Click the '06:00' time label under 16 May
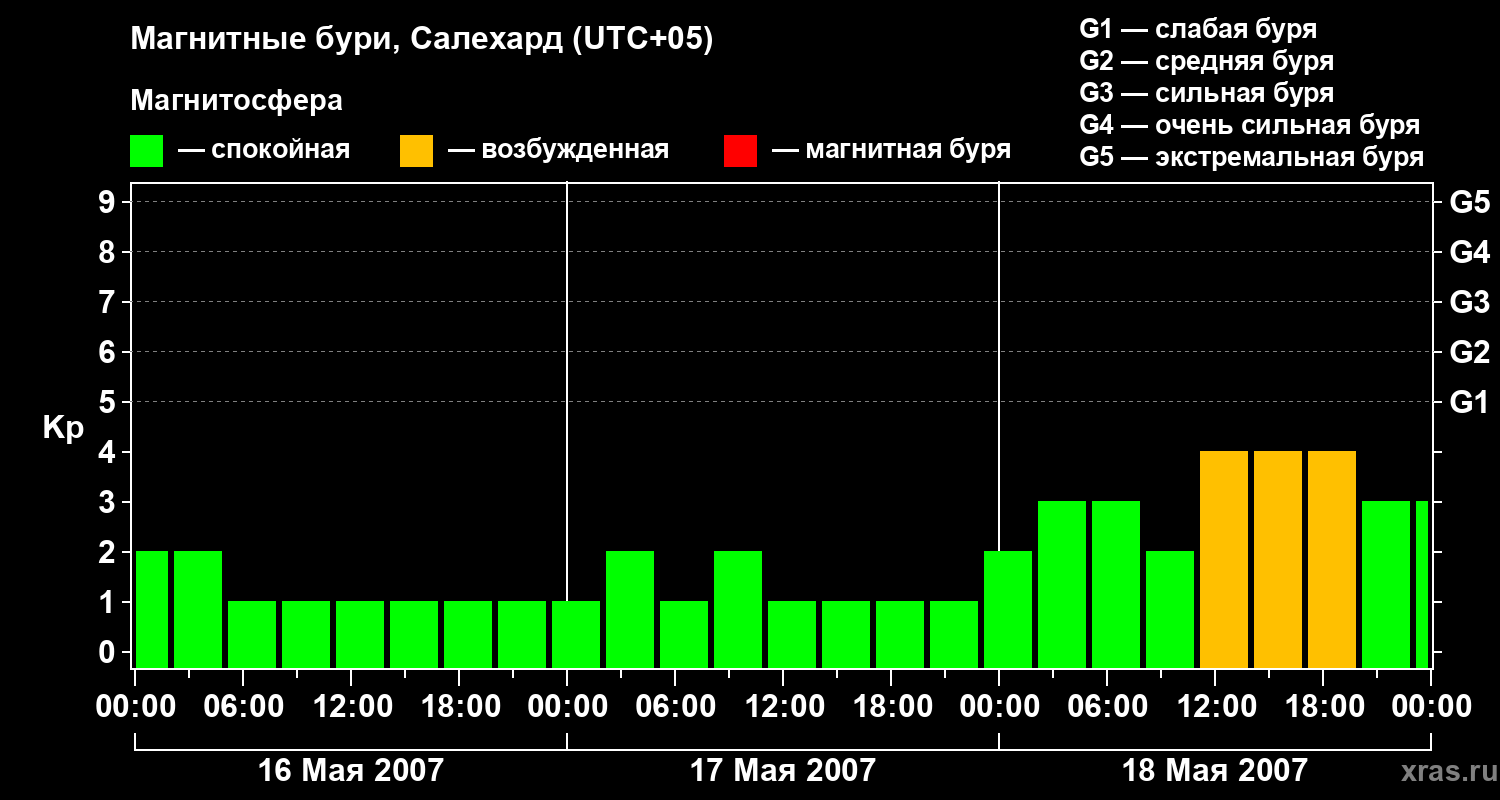This screenshot has height=800, width=1500. pyautogui.click(x=245, y=707)
